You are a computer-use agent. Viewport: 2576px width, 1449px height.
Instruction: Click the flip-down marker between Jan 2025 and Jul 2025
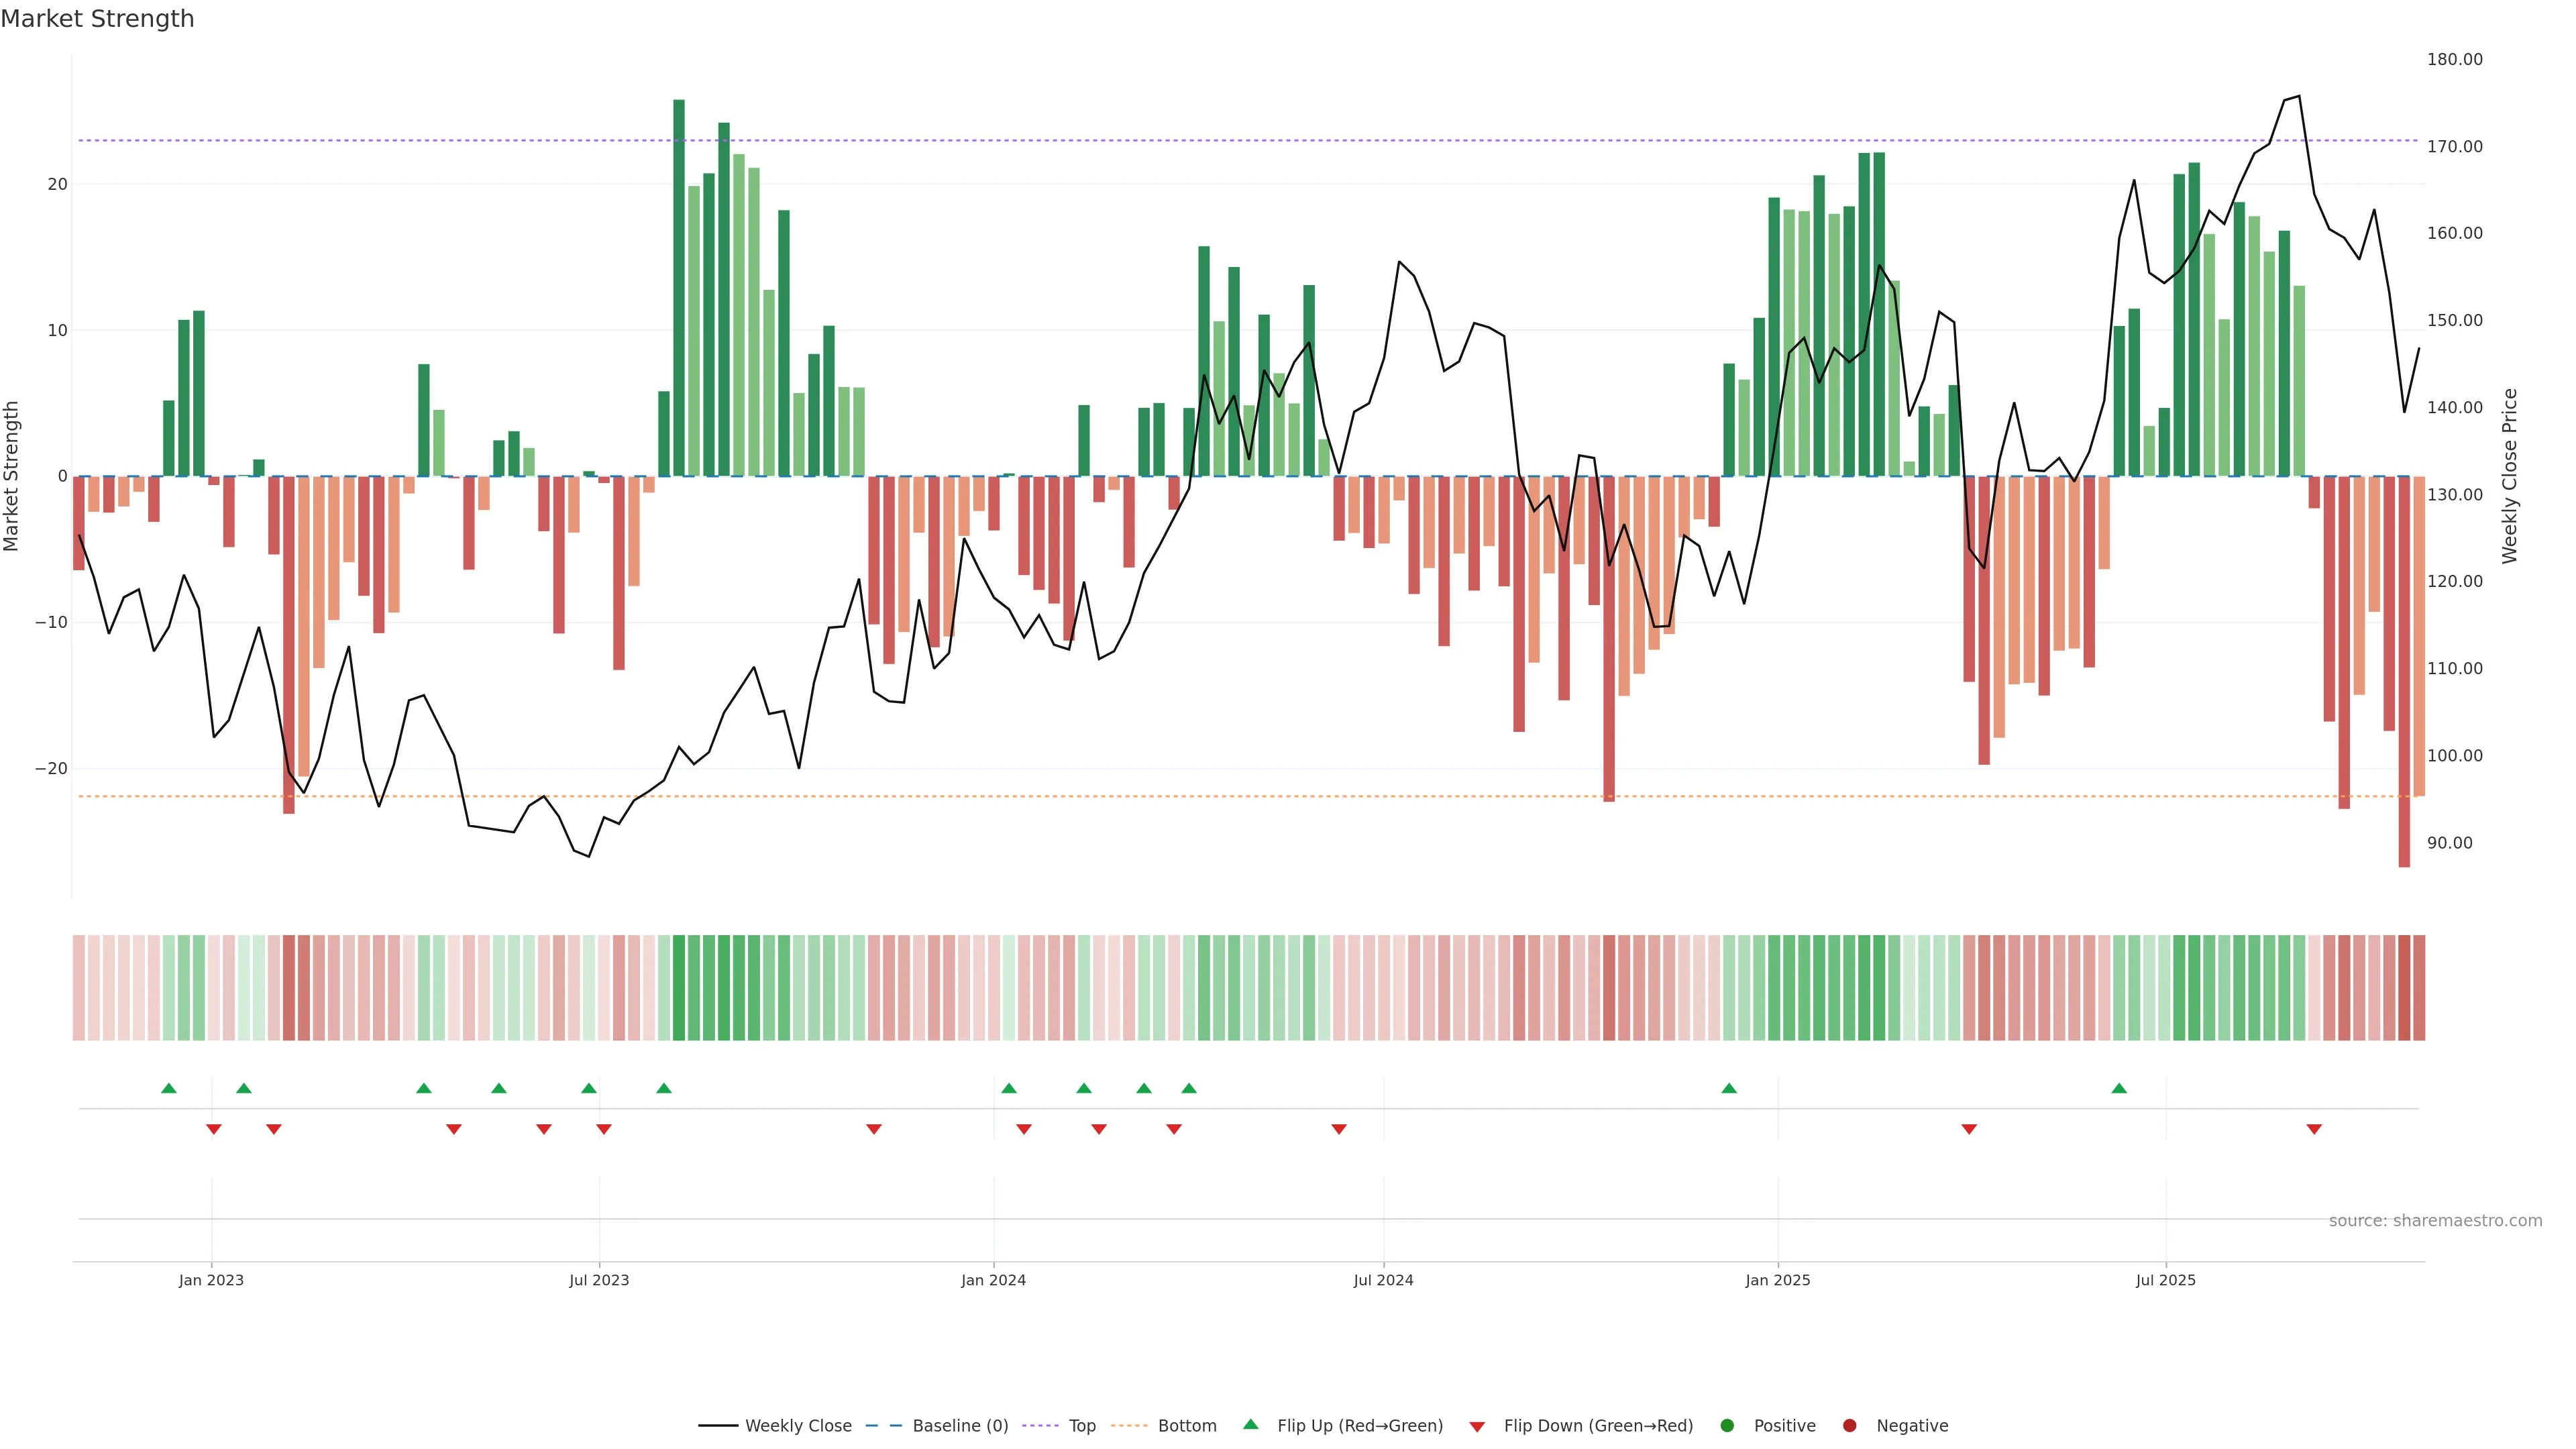tap(1969, 1129)
